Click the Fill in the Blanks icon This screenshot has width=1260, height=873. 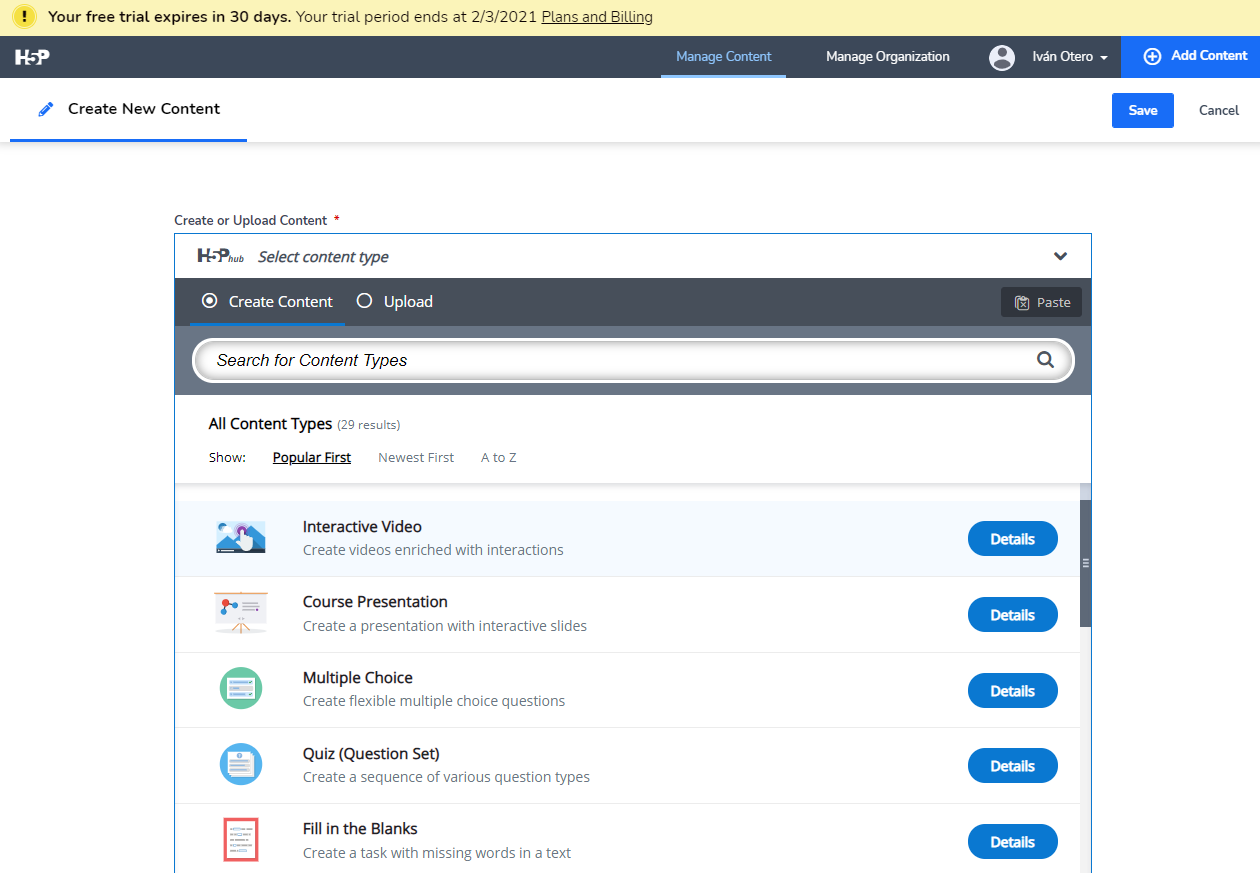240,840
